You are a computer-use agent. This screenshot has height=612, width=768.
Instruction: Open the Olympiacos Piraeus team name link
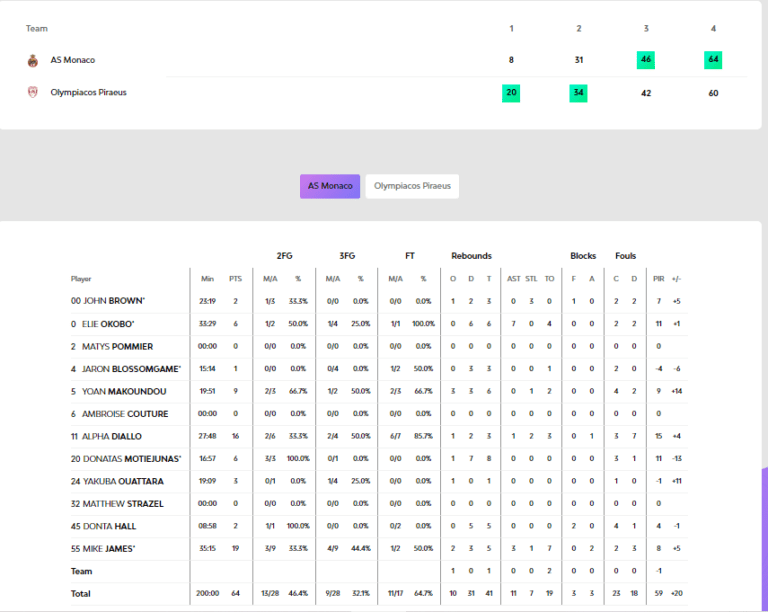tap(88, 93)
